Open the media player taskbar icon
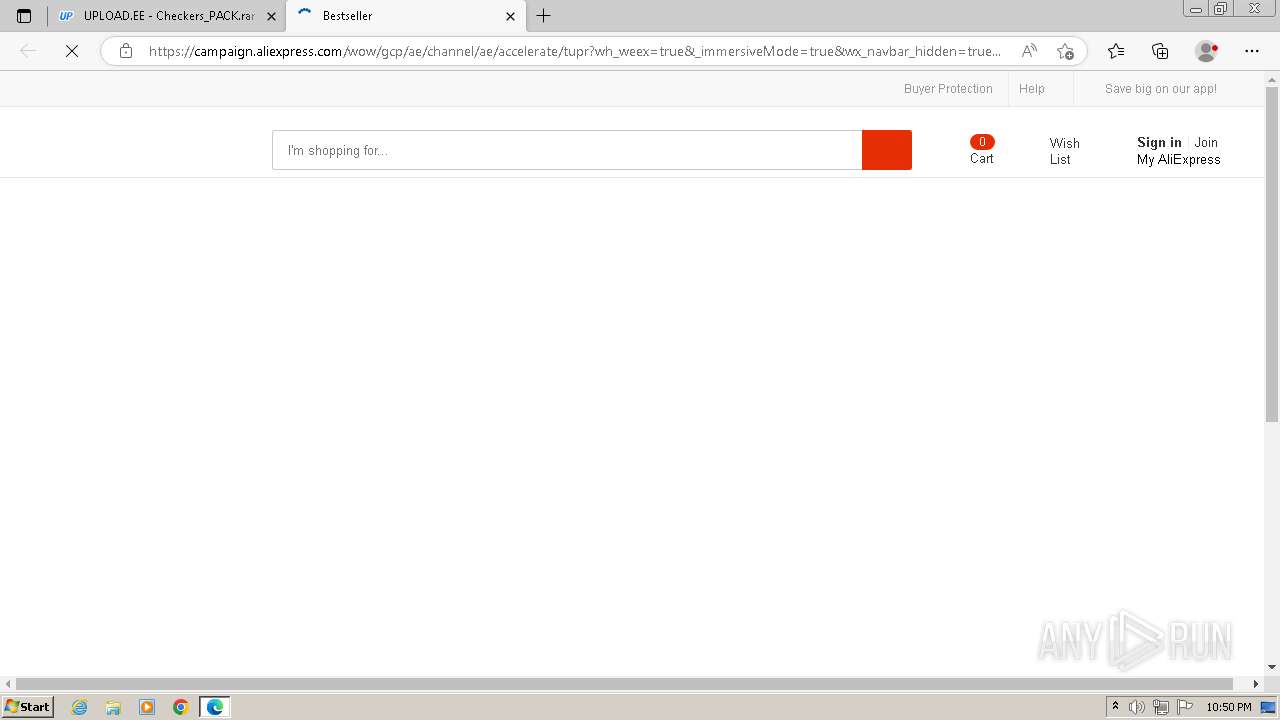1280x720 pixels. pos(147,707)
